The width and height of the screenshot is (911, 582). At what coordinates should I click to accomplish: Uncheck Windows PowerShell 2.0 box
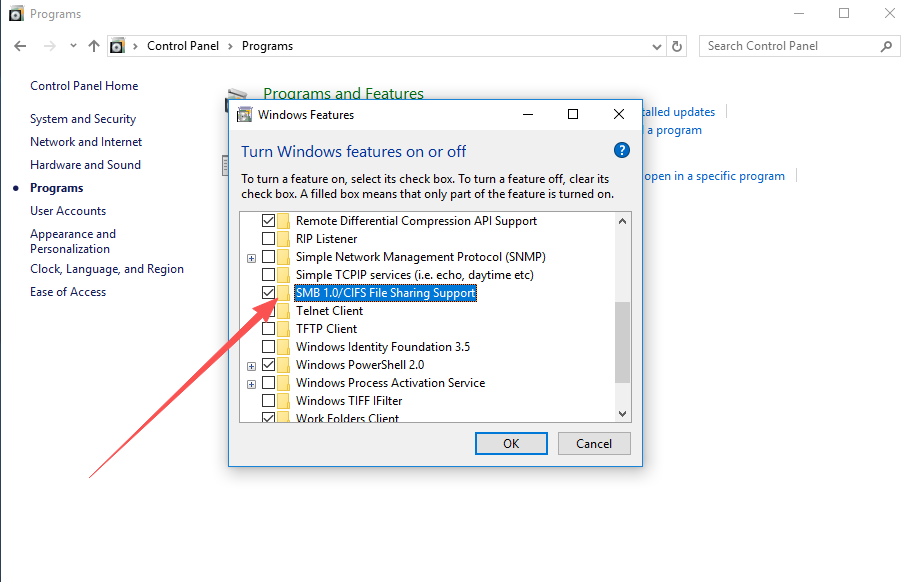coord(268,365)
